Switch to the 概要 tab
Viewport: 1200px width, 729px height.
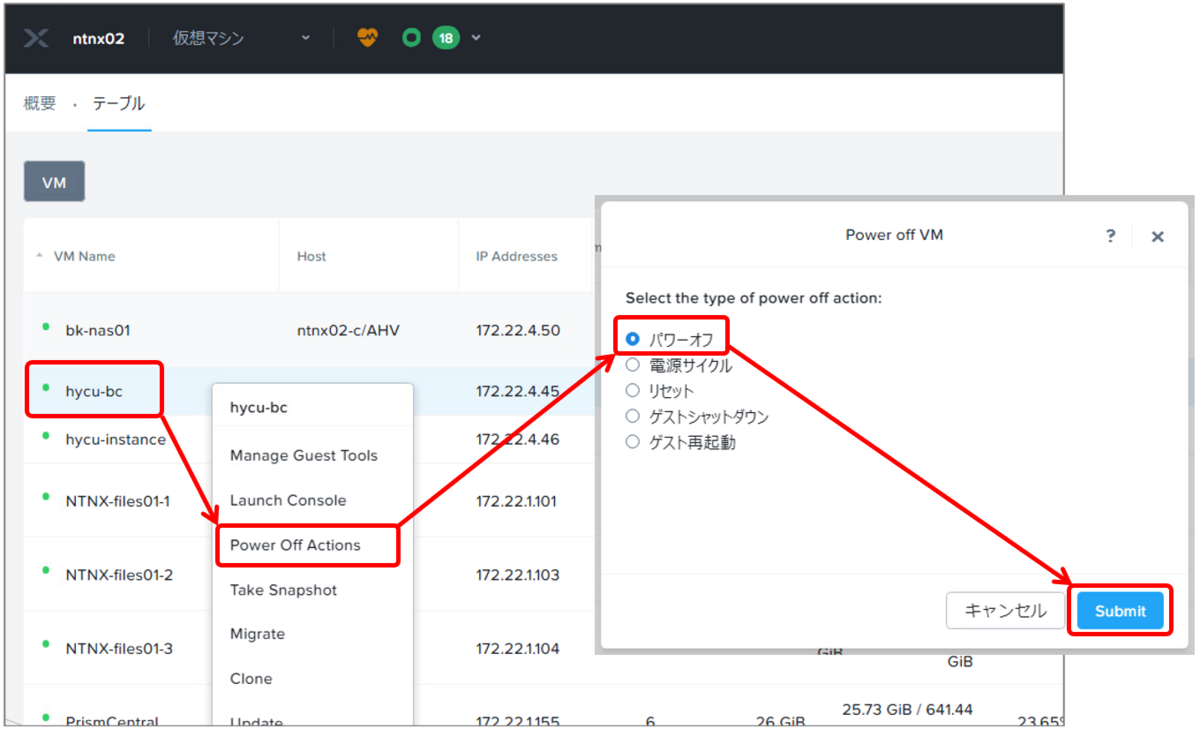coord(40,103)
